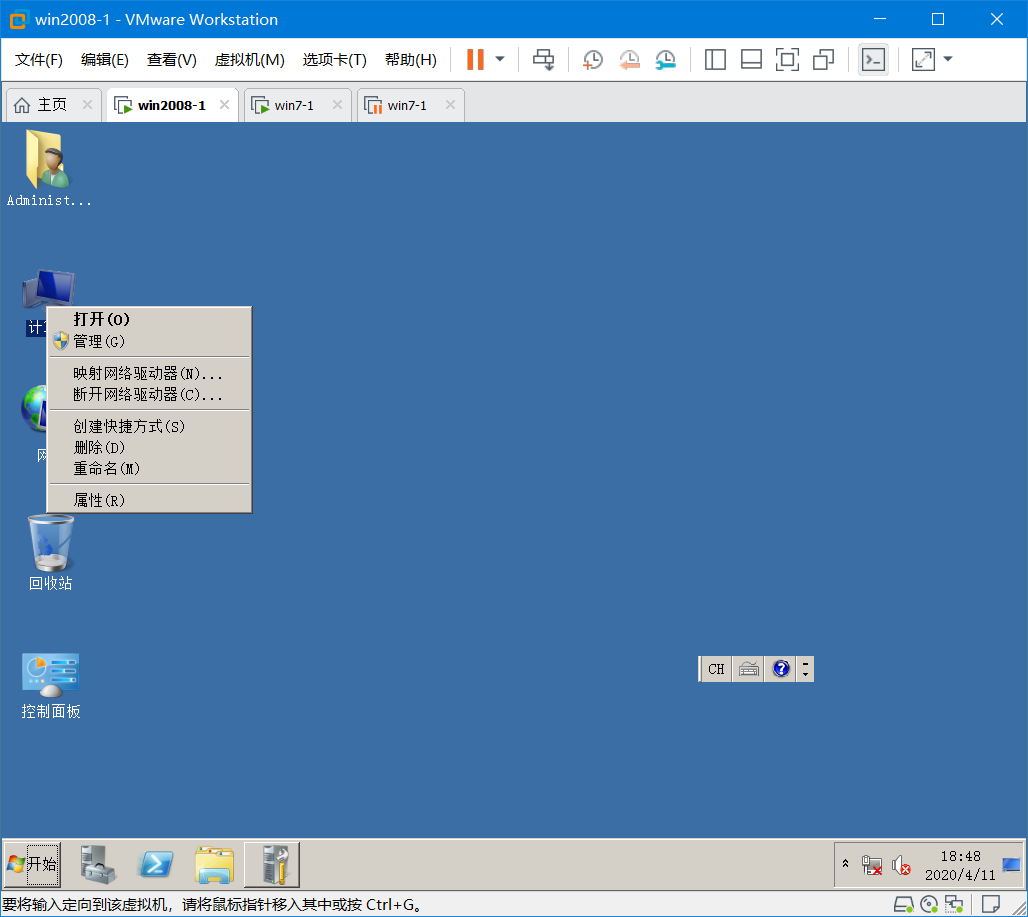This screenshot has width=1028, height=917.
Task: Click the muted volume tray icon
Action: coord(901,865)
